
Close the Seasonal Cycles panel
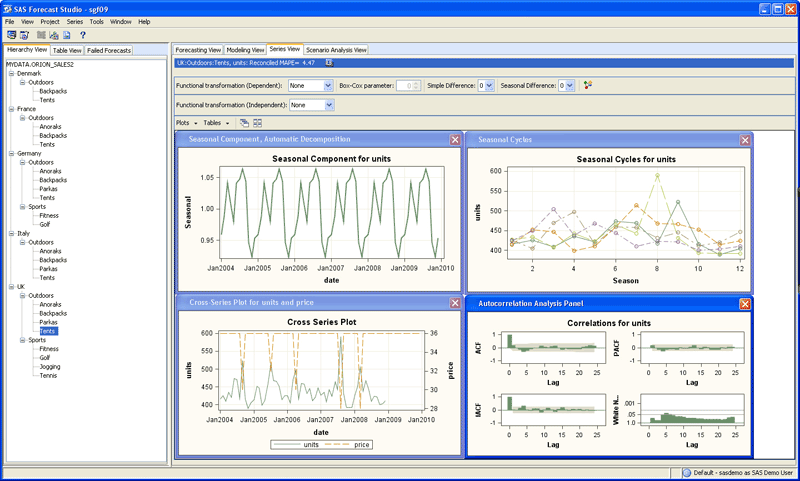tap(745, 140)
